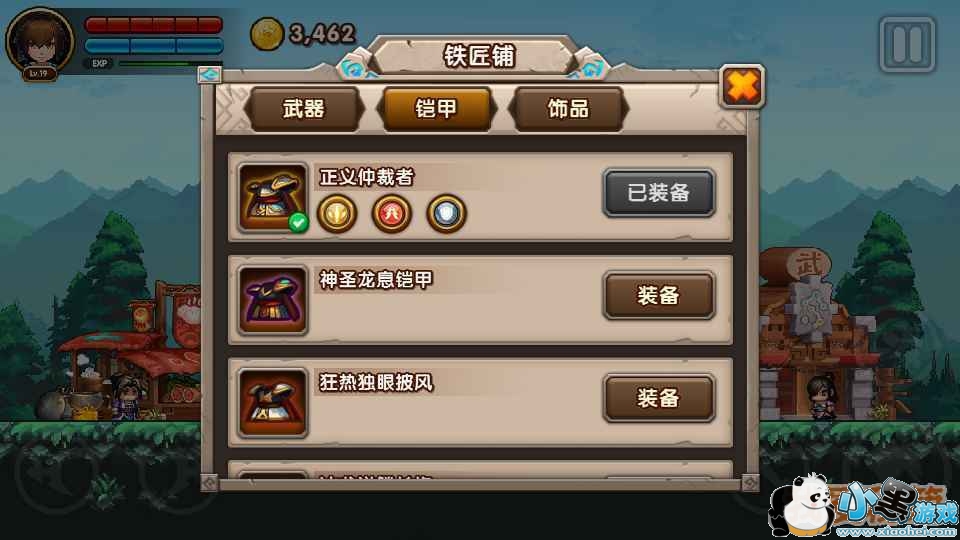The image size is (960, 540).
Task: Select the 铠甲 tab
Action: 436,109
